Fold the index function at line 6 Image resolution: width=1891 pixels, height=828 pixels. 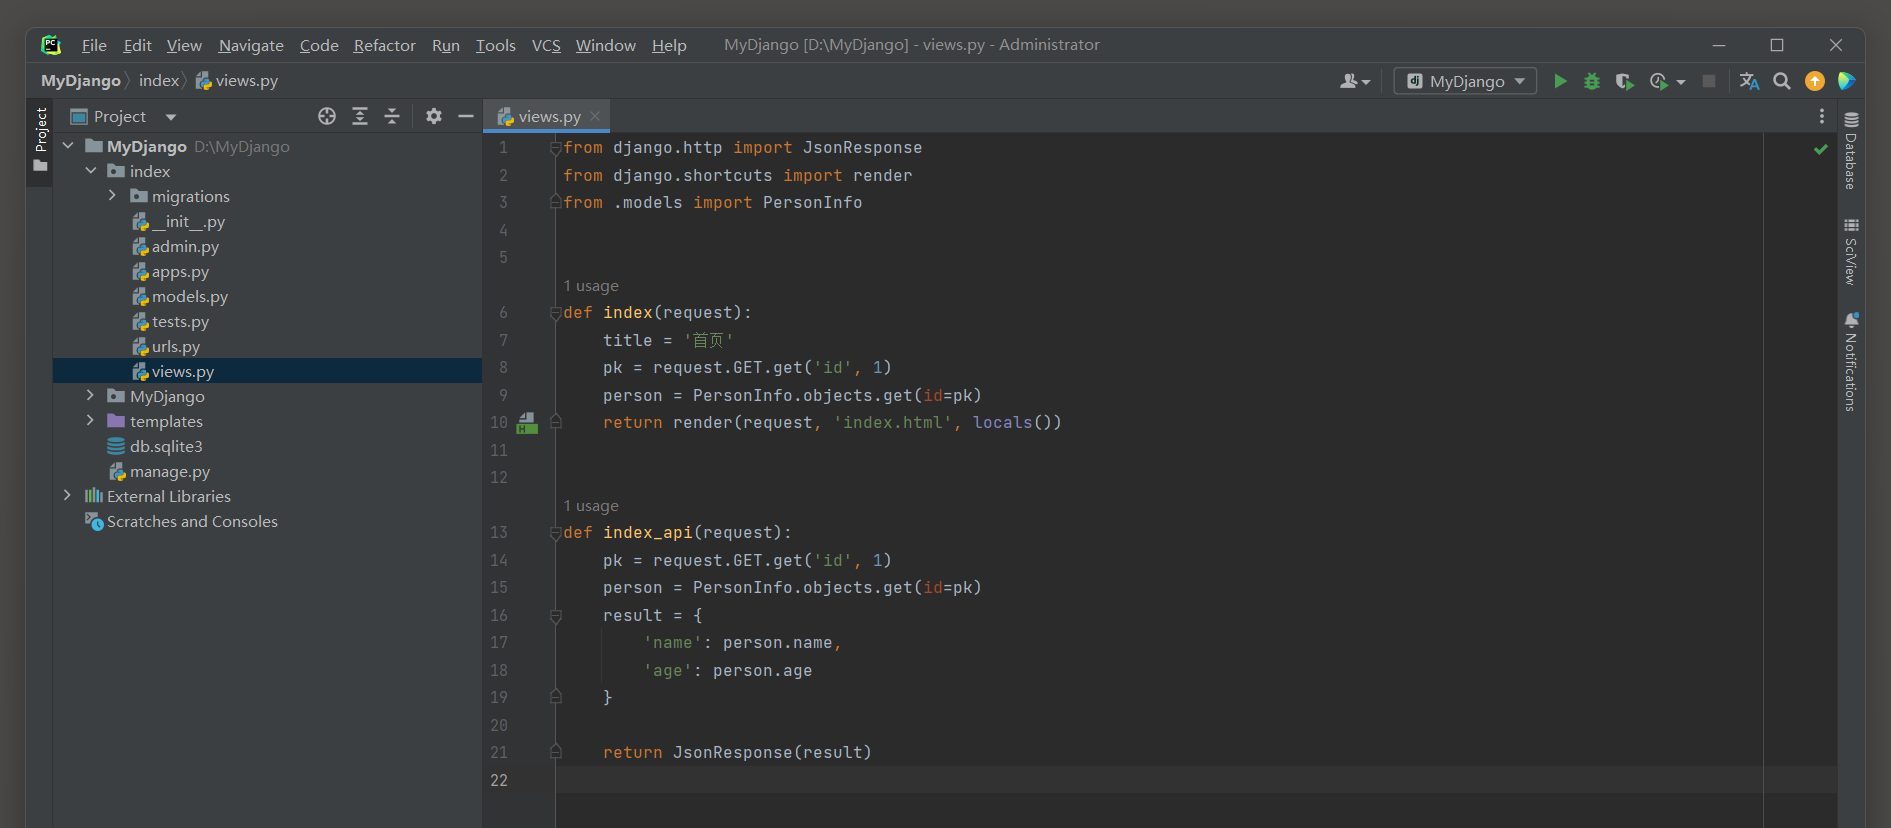click(x=556, y=313)
